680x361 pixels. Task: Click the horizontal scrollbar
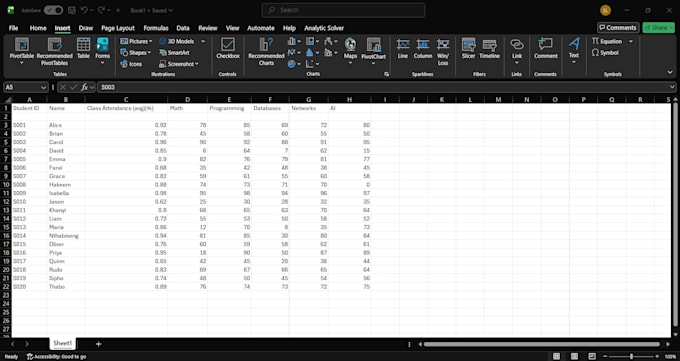click(542, 344)
